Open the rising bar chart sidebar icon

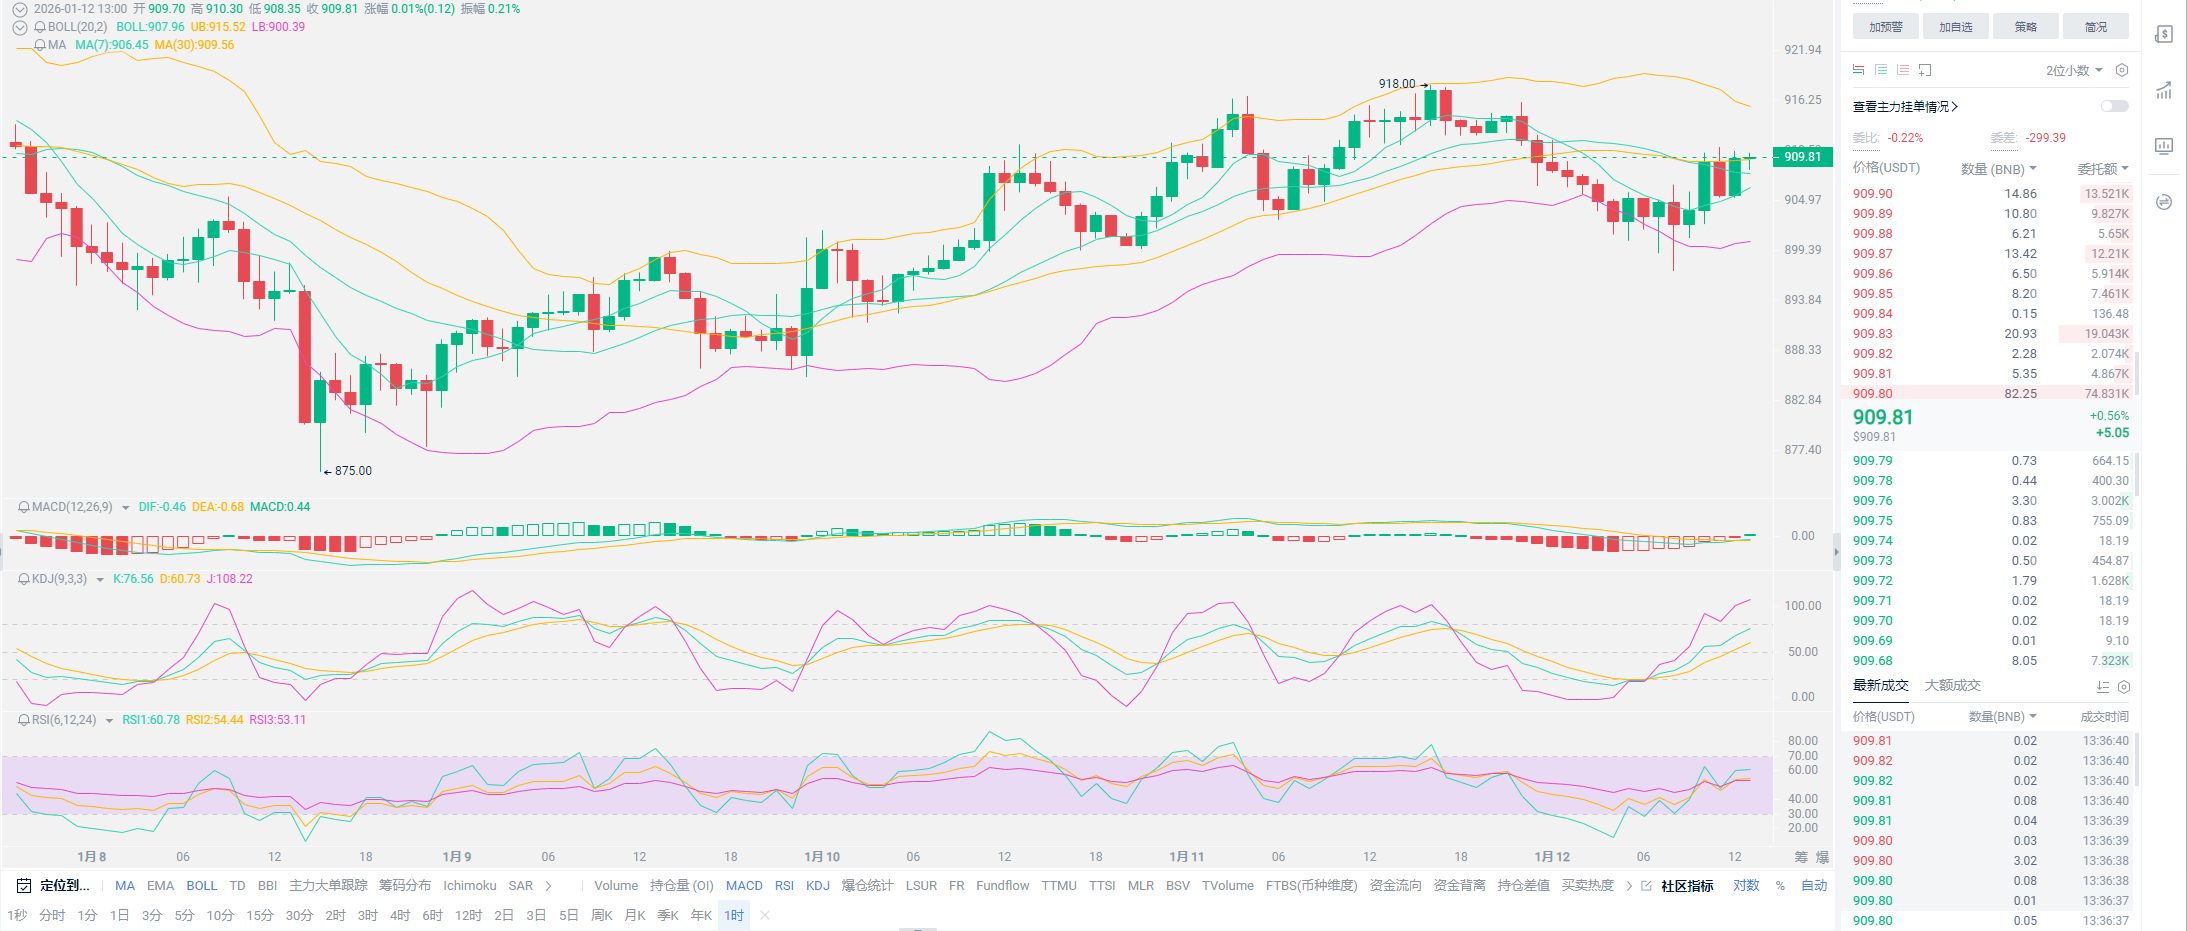click(2164, 91)
